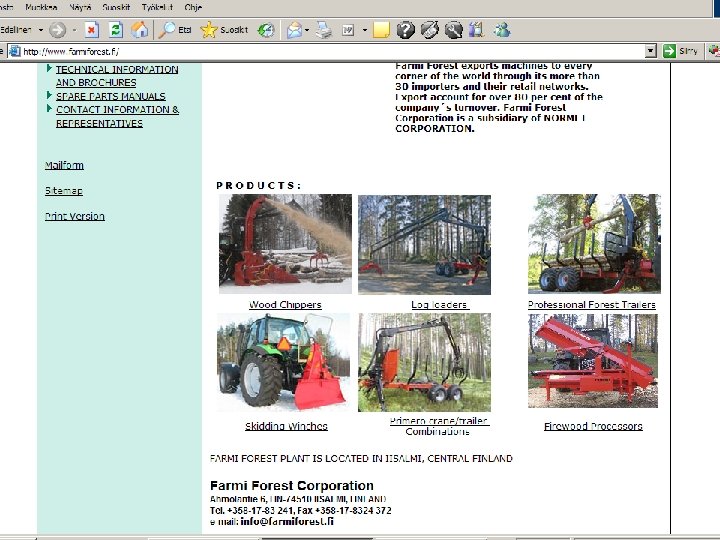Image resolution: width=720 pixels, height=540 pixels.
Task: Go to the Home page icon
Action: pos(139,30)
